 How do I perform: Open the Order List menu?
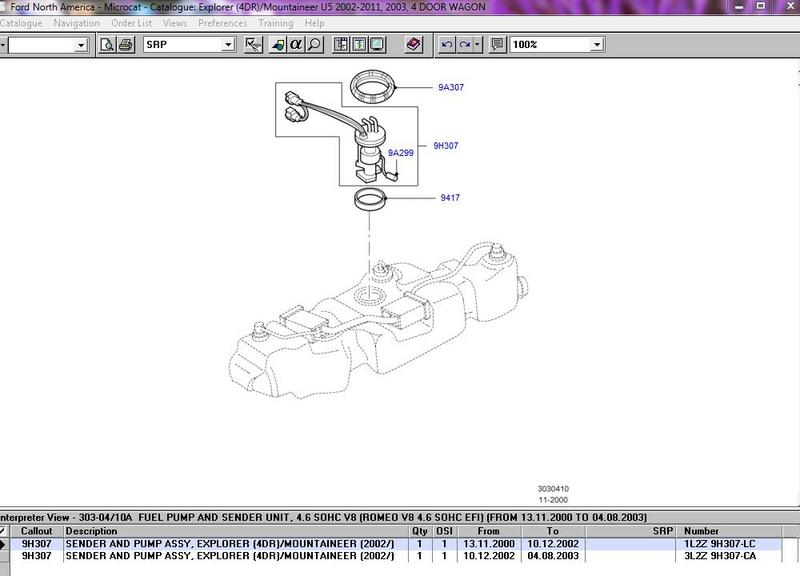click(x=132, y=23)
